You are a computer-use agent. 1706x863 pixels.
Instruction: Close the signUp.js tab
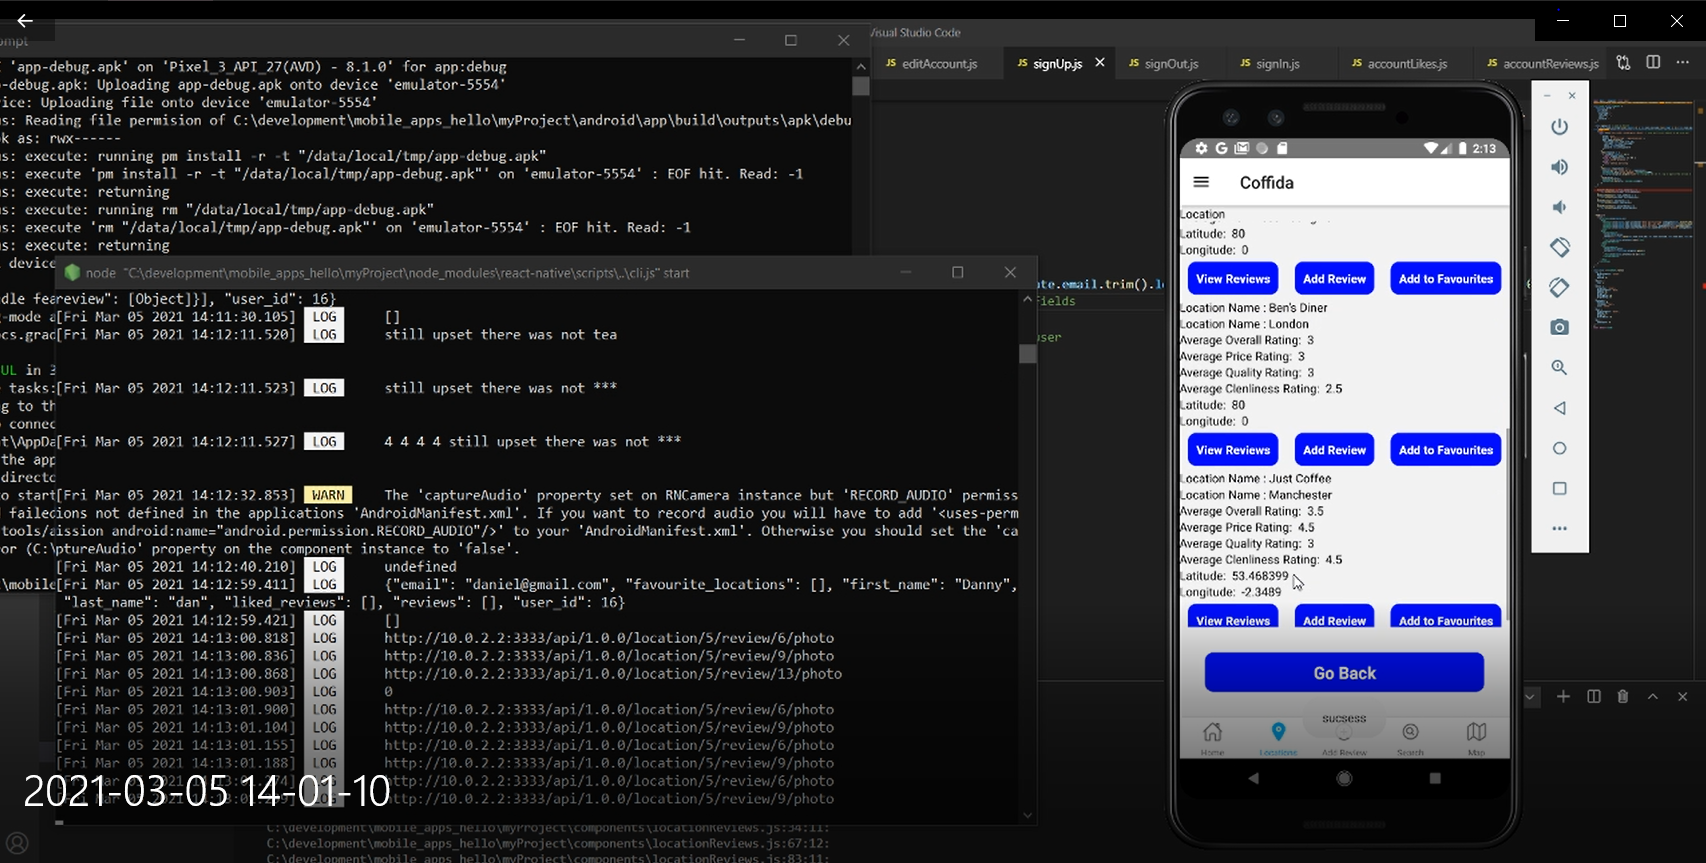pos(1100,62)
